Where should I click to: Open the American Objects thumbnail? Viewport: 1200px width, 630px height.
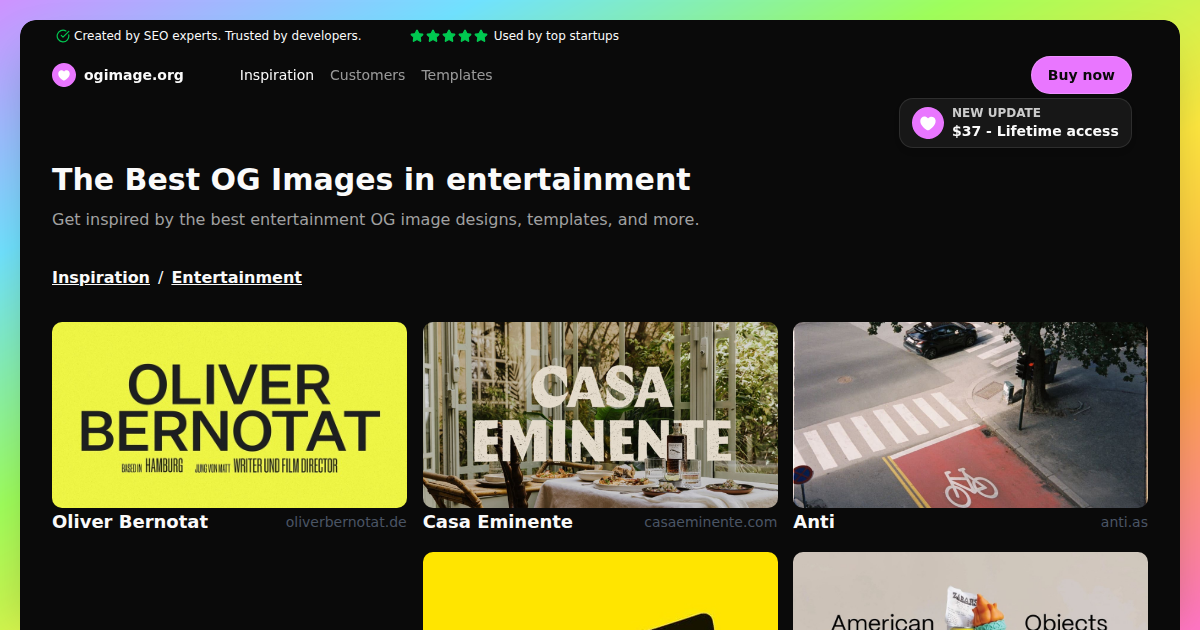coord(970,591)
